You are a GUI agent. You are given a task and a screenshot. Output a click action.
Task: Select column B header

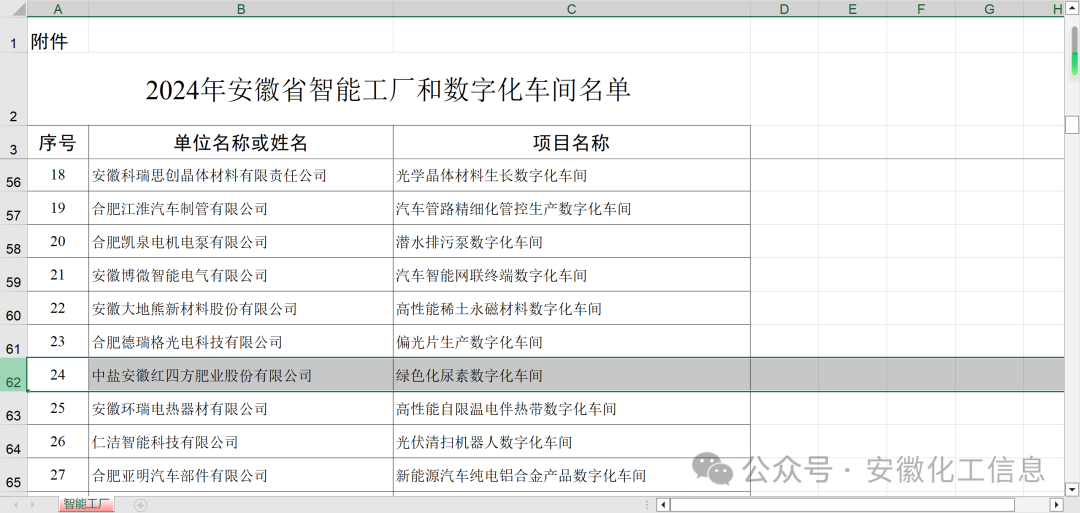click(241, 8)
